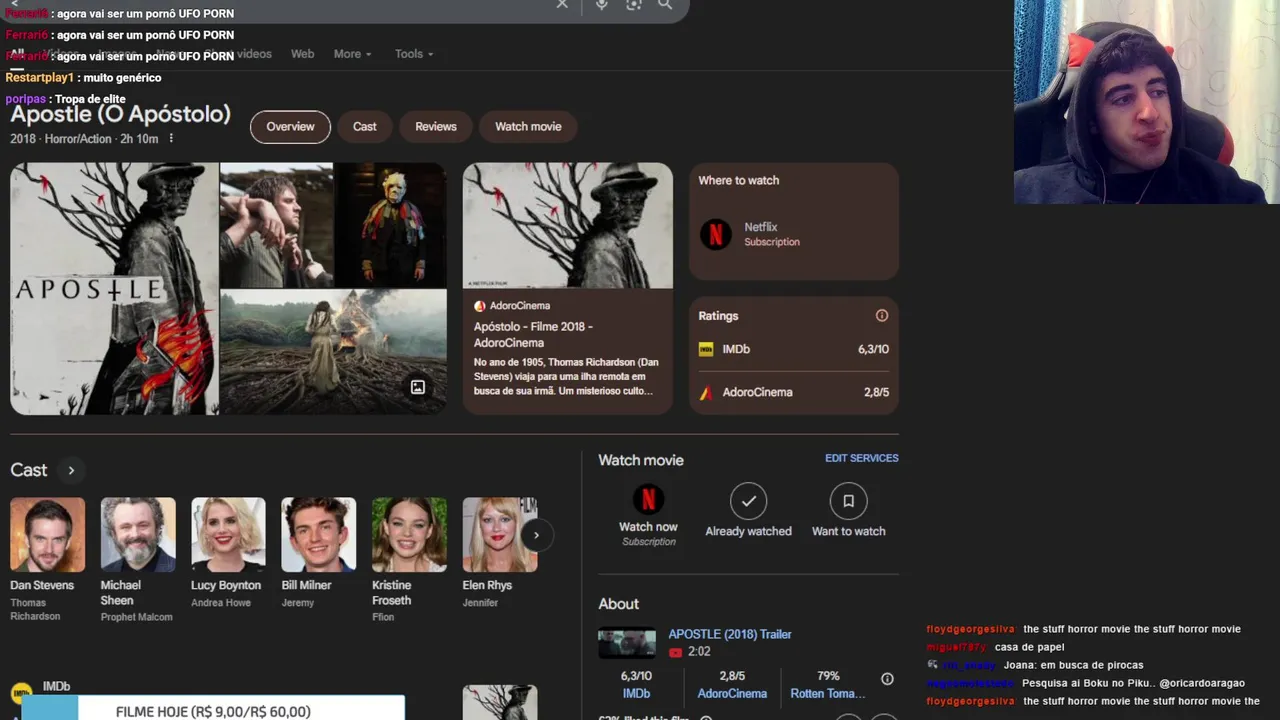This screenshot has height=720, width=1280.
Task: Expand the More search filters dropdown
Action: coord(352,54)
